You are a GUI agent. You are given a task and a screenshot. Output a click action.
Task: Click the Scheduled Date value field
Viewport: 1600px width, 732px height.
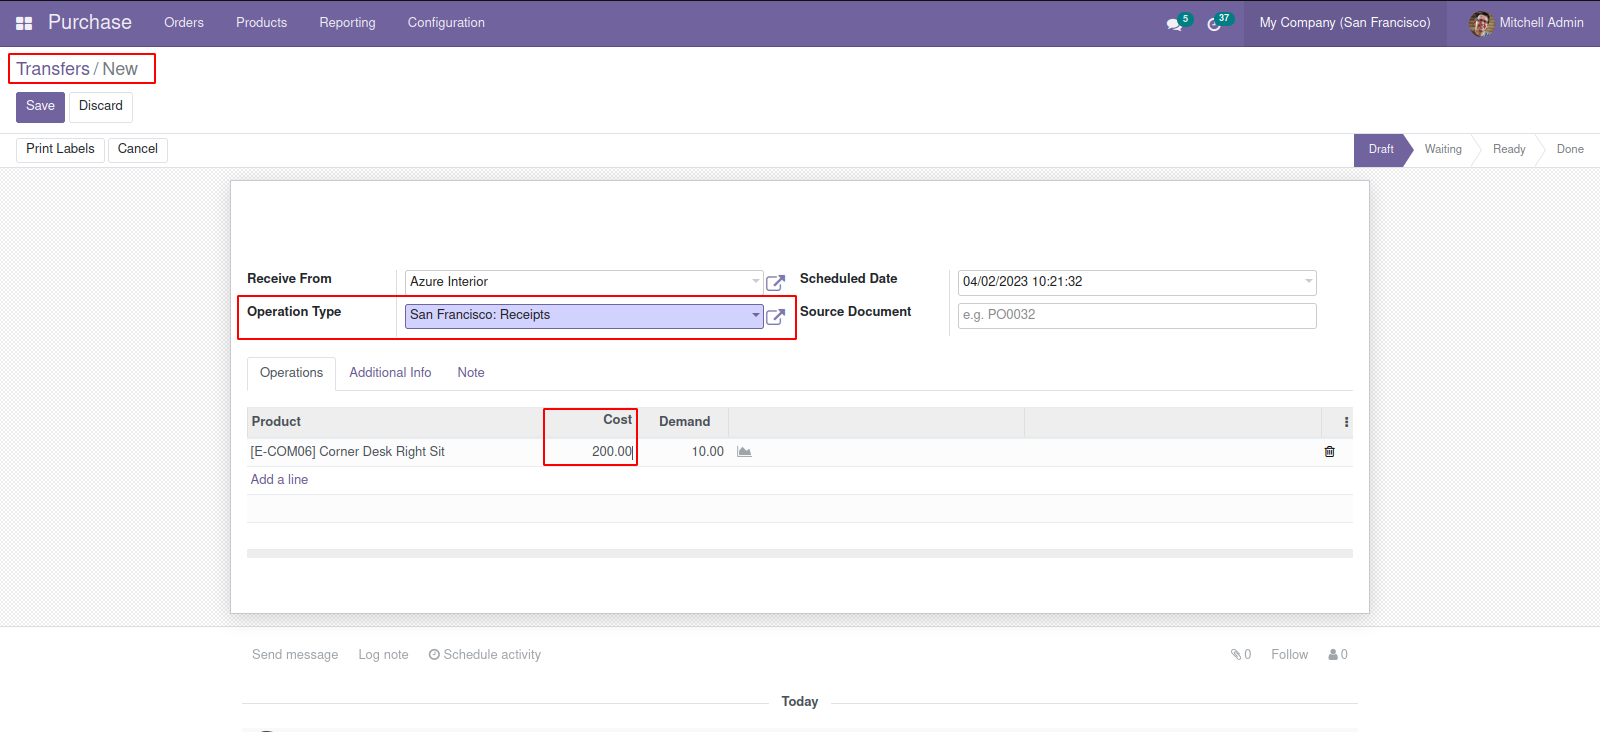coord(1137,282)
